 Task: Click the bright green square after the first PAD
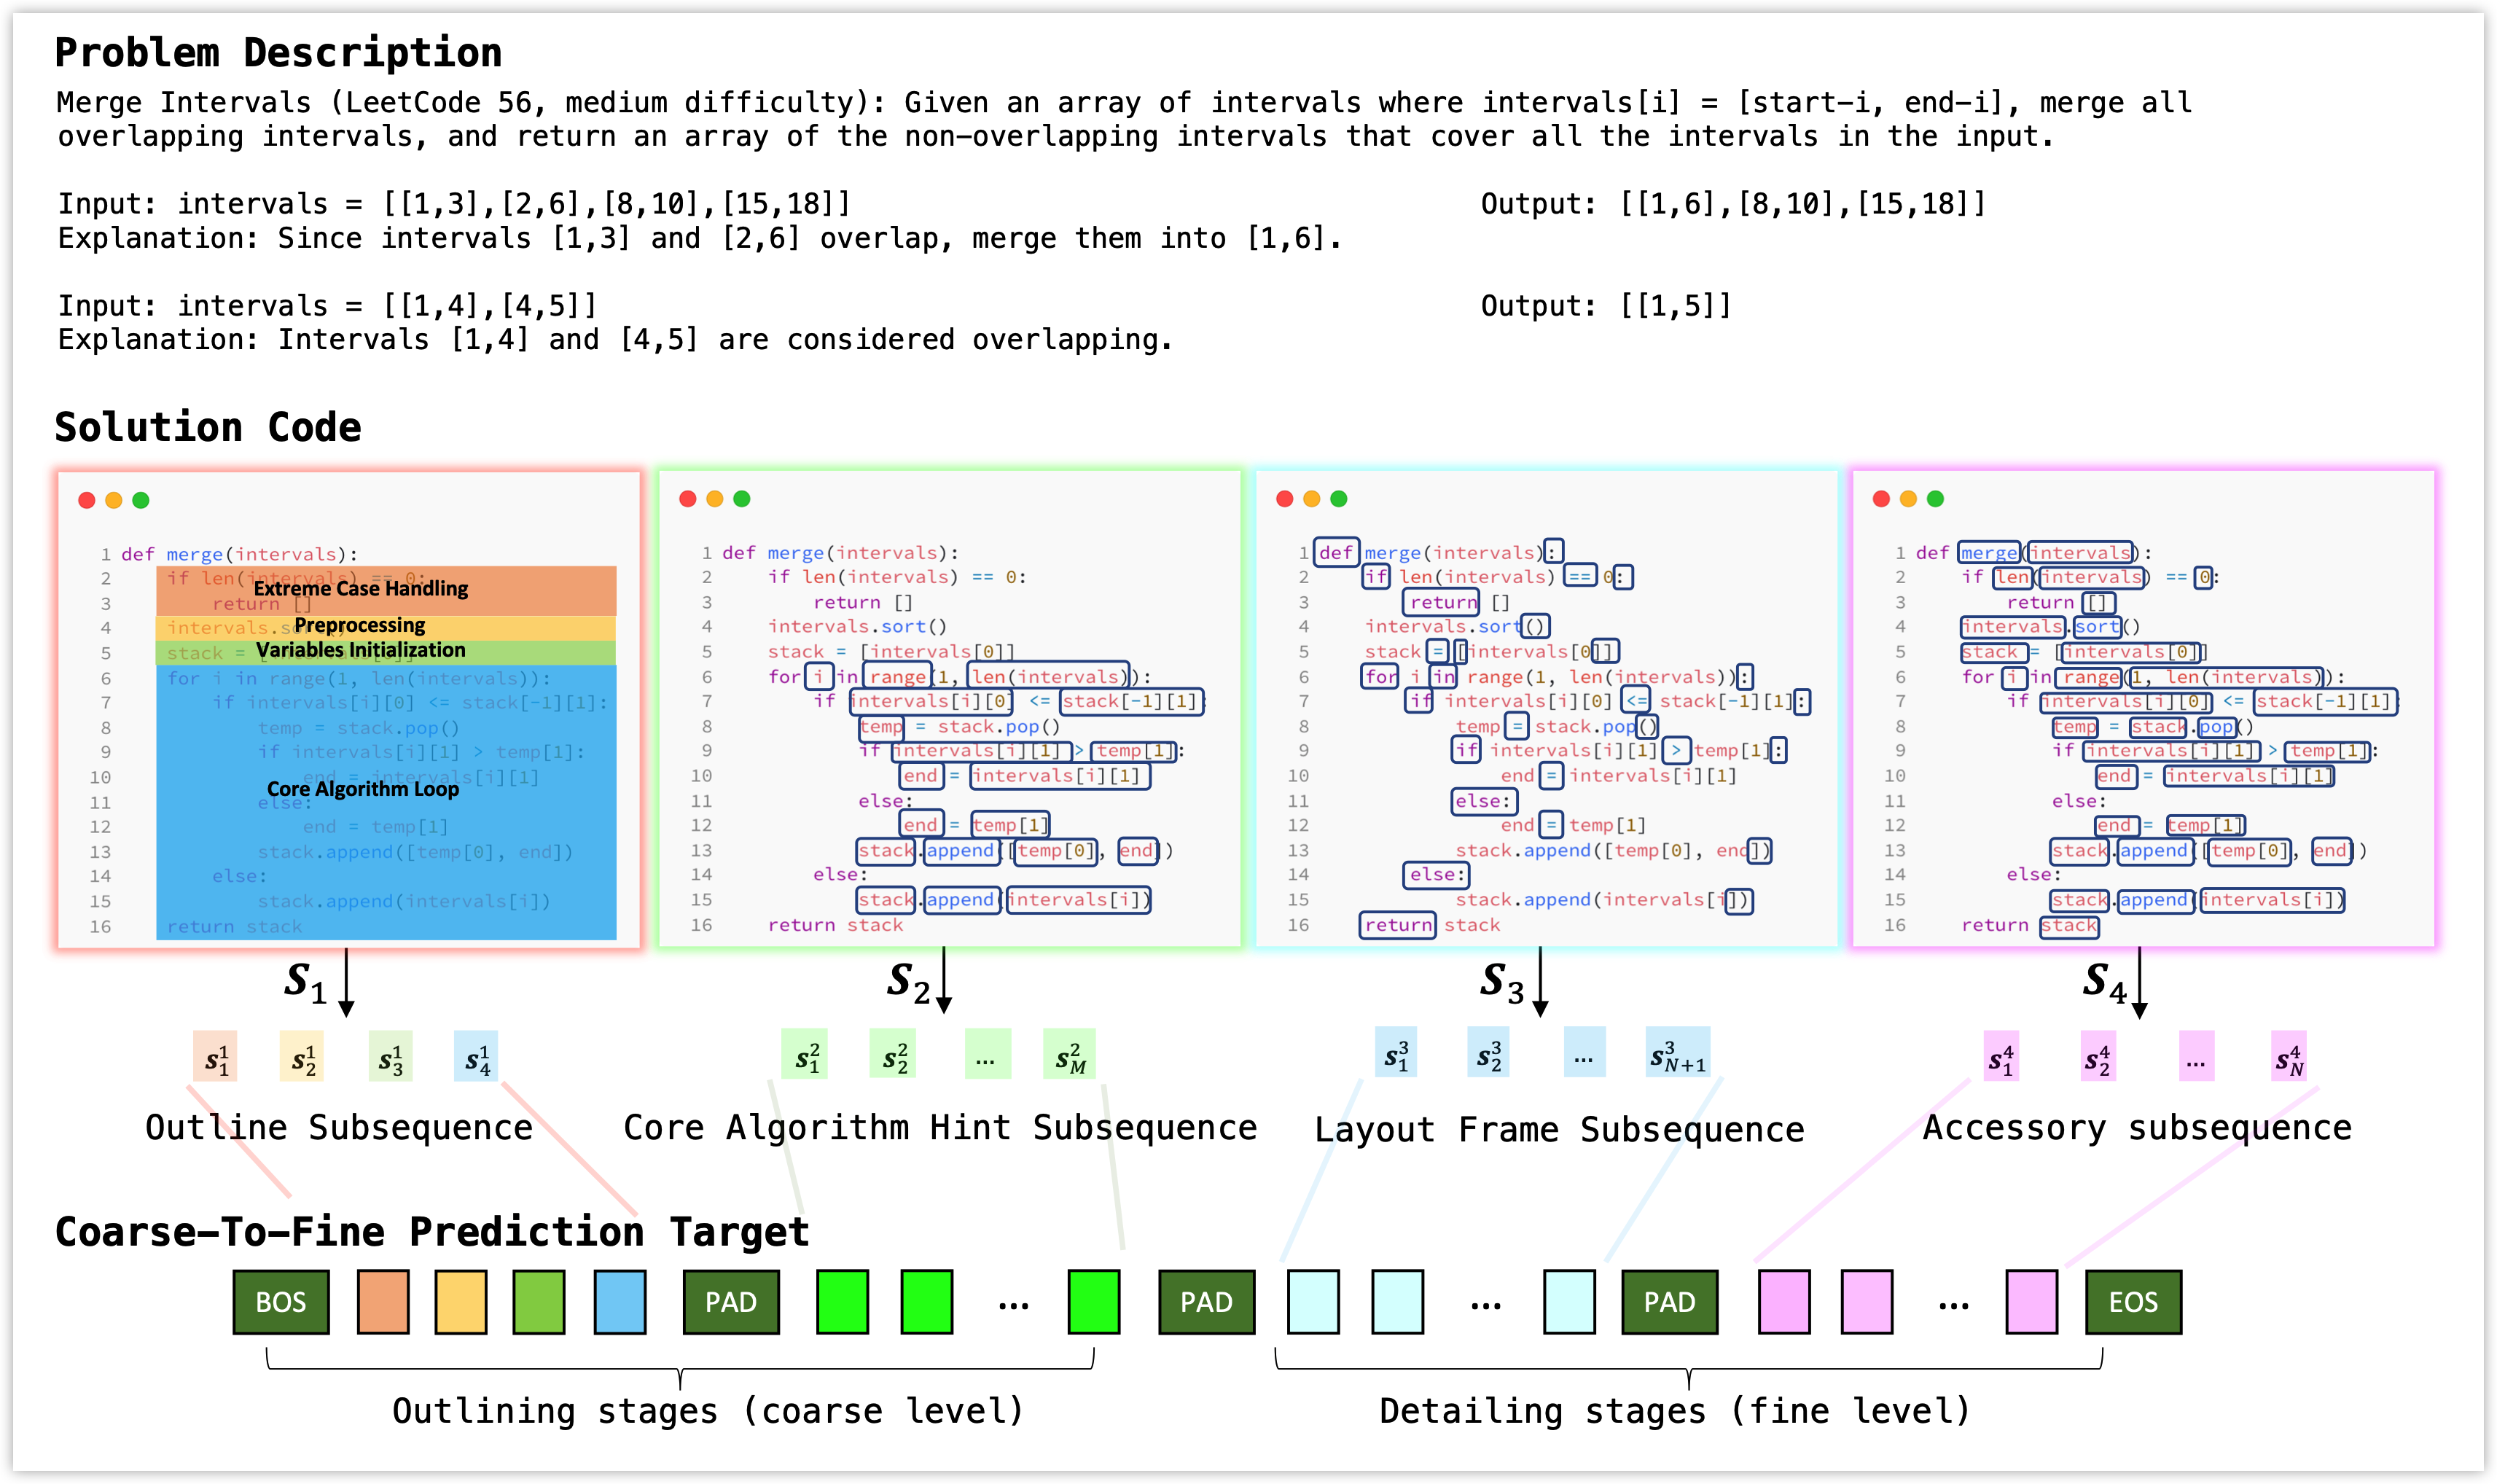[842, 1302]
